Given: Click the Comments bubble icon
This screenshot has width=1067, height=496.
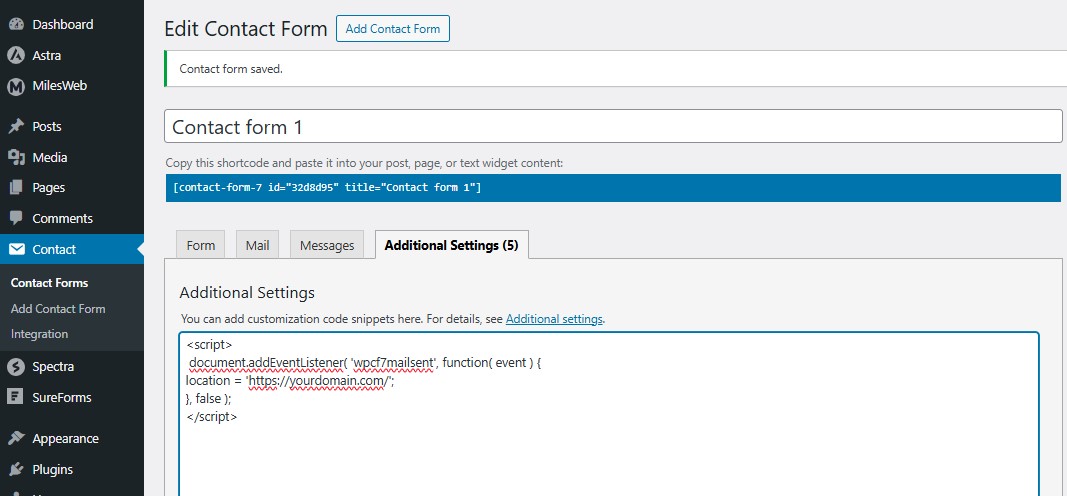Looking at the screenshot, I should tap(16, 218).
